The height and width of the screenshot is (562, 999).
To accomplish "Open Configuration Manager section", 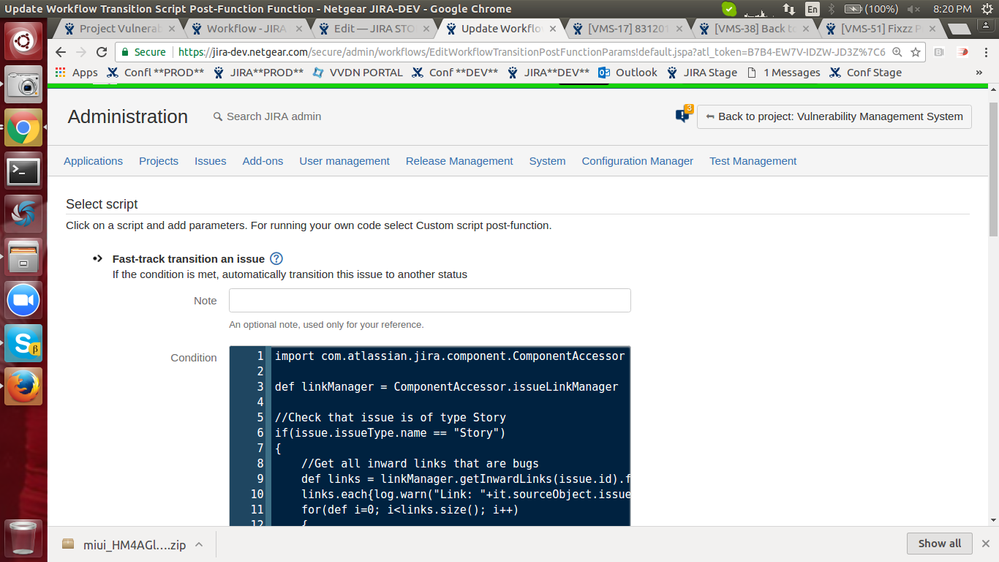I will coord(637,161).
